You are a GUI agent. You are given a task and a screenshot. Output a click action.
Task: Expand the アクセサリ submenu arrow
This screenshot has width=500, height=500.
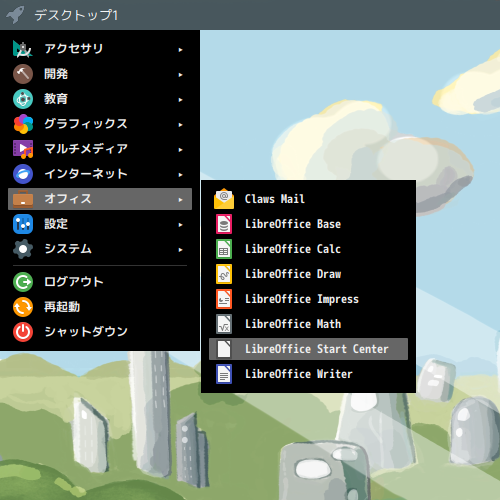click(180, 50)
